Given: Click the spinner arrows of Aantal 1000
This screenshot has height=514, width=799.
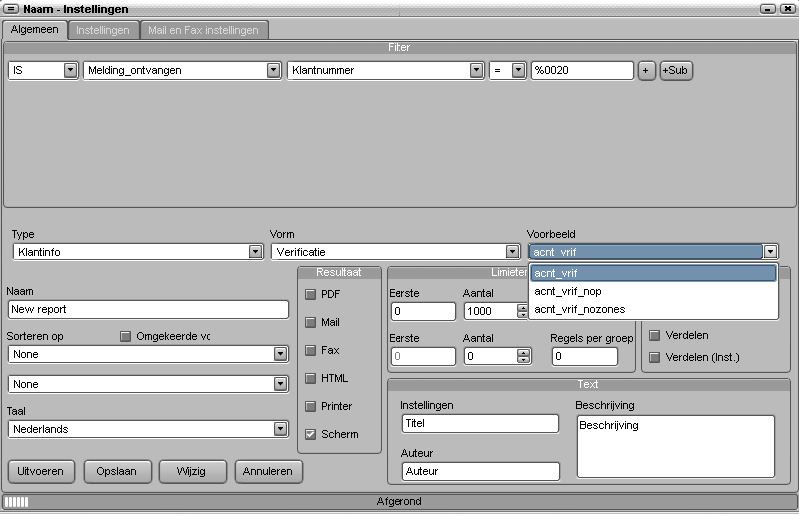Looking at the screenshot, I should point(522,311).
